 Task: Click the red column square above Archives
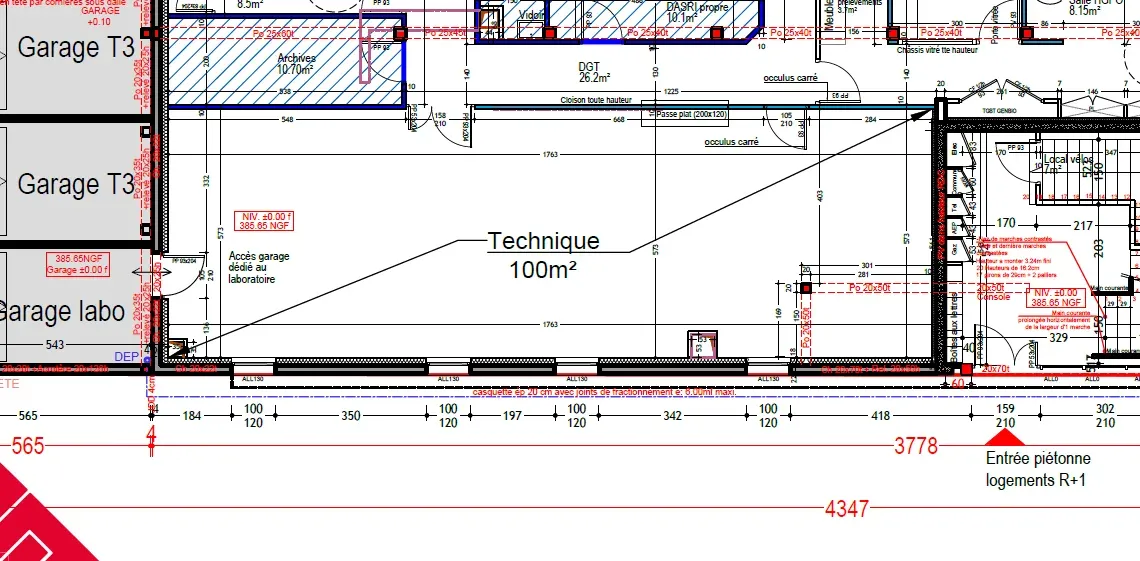pos(399,33)
